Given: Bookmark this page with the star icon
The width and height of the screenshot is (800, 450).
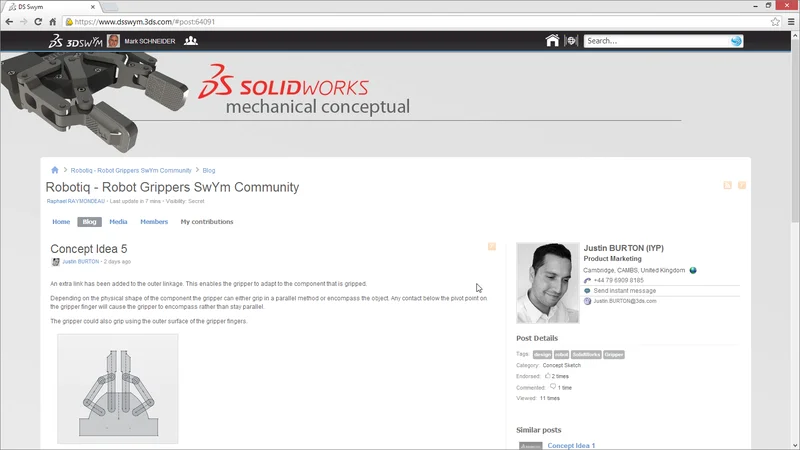Looking at the screenshot, I should click(x=775, y=21).
